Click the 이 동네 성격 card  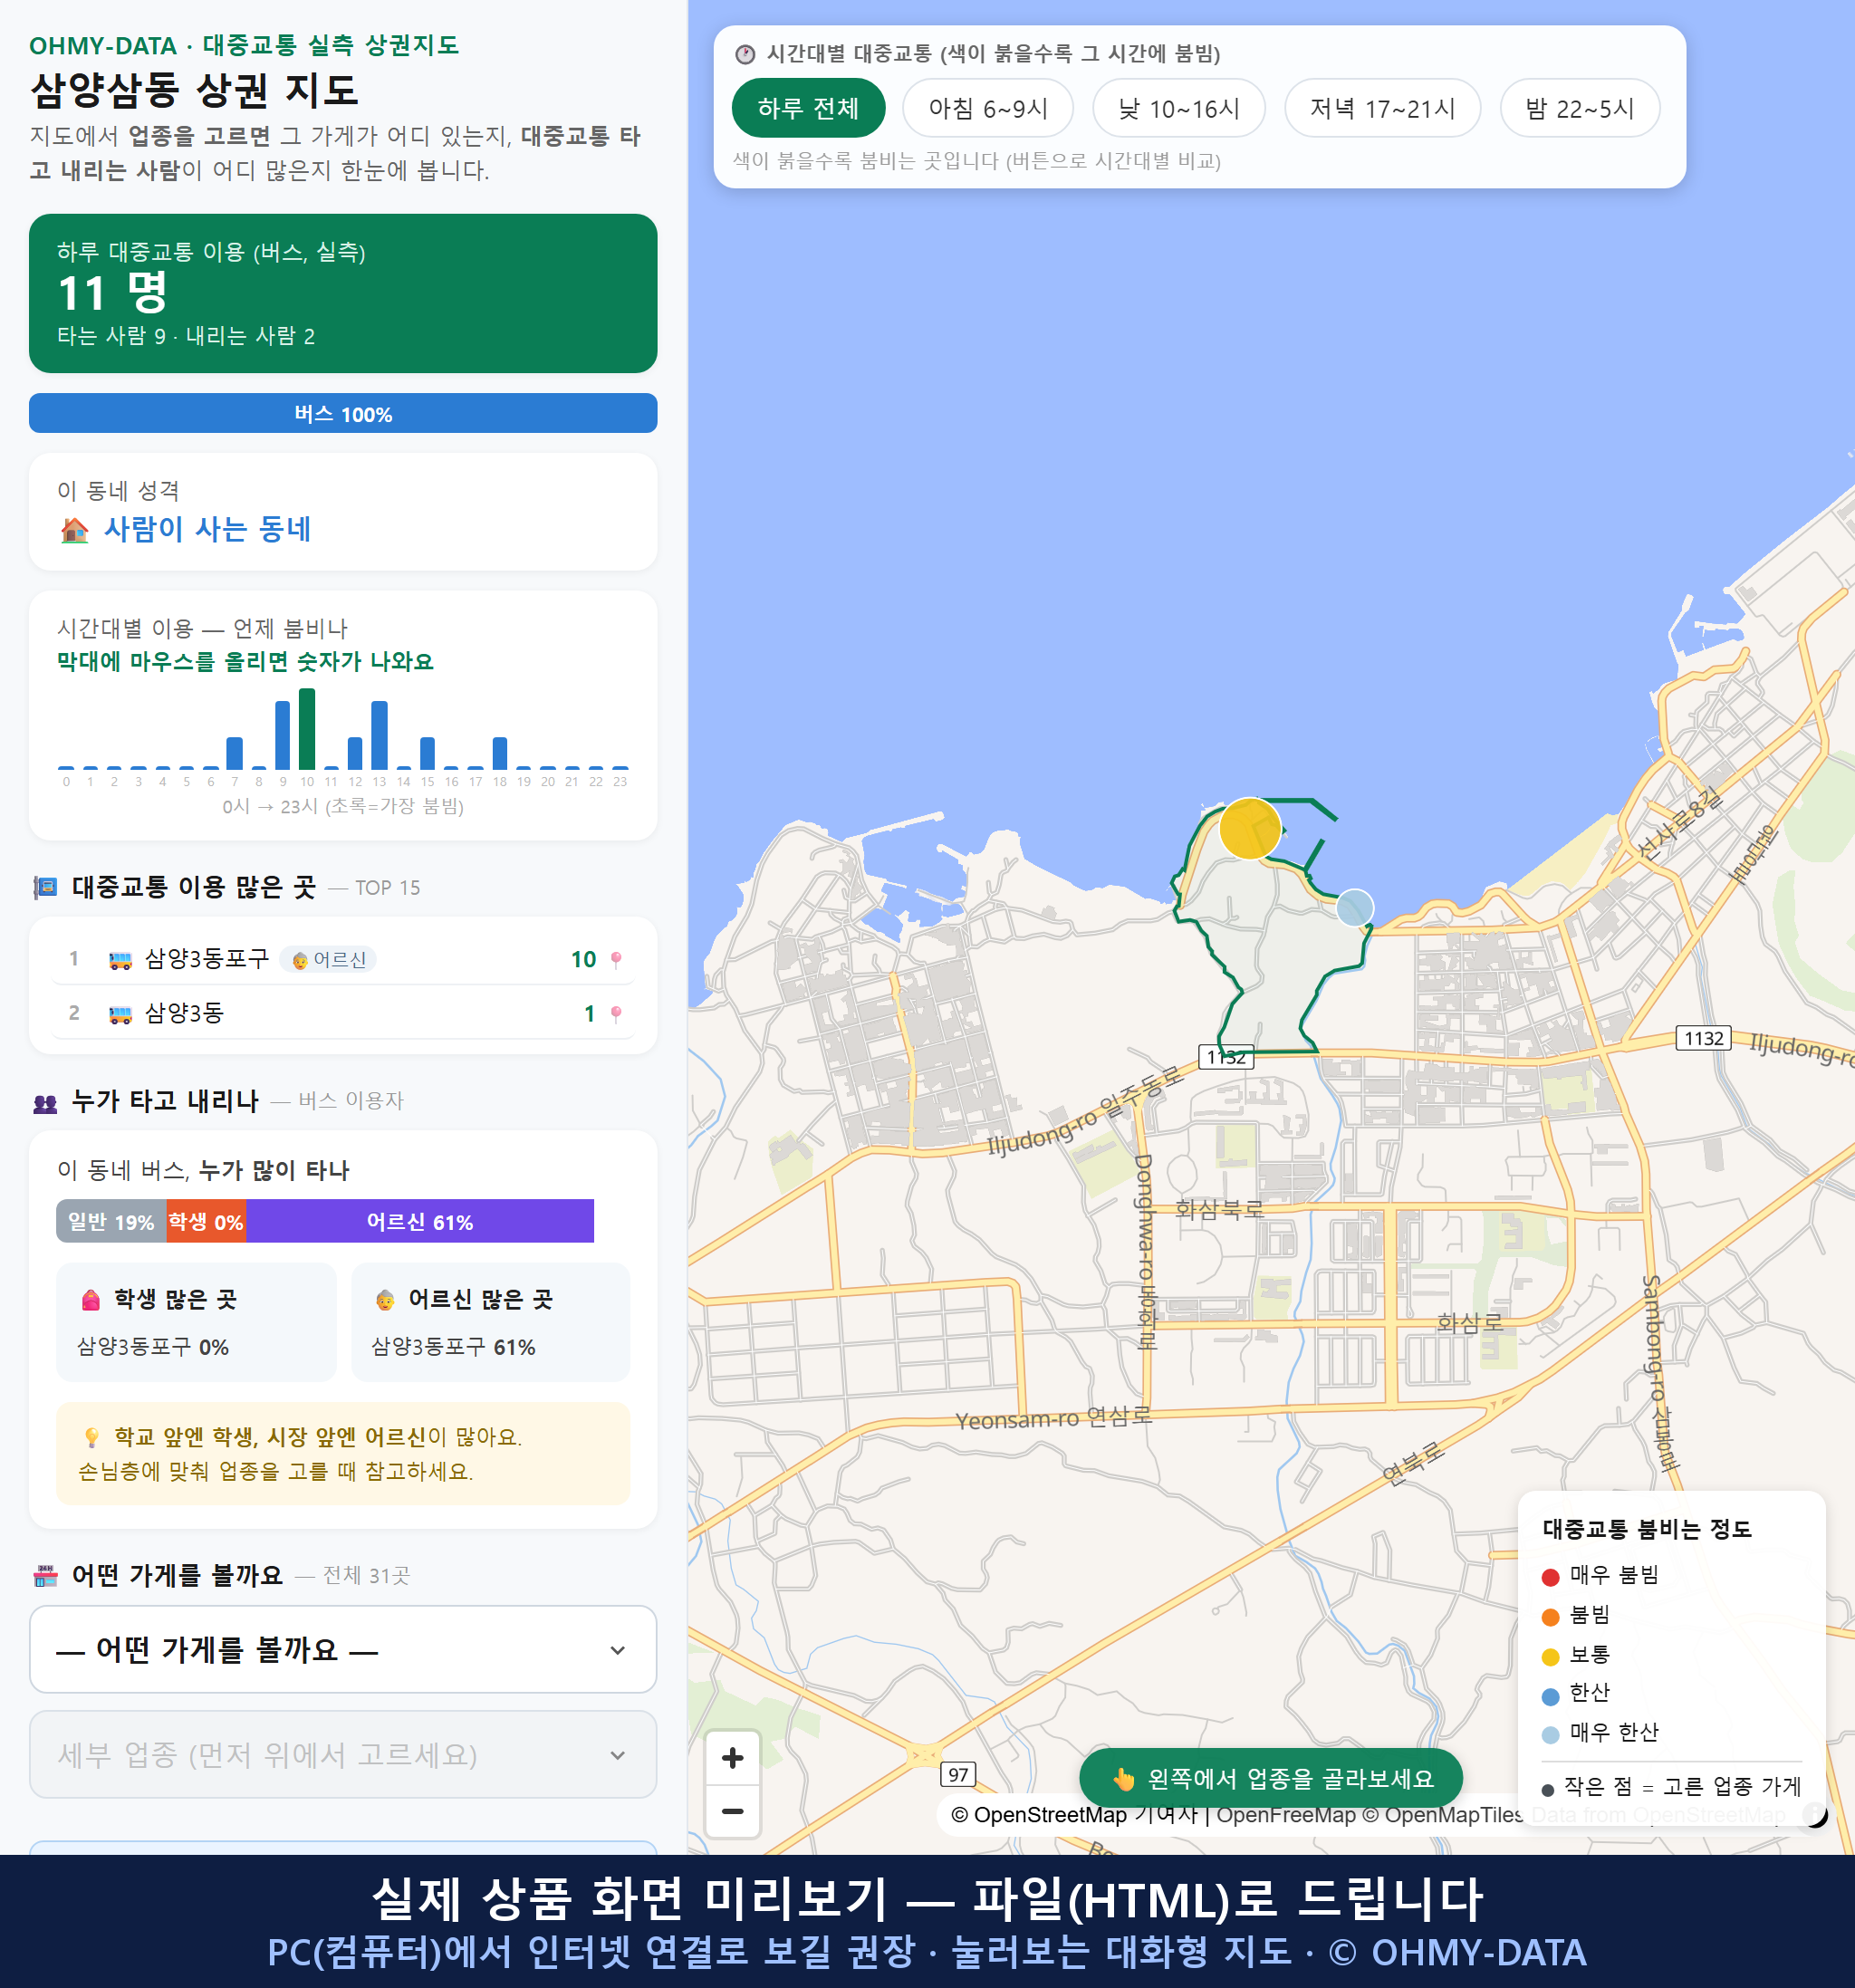click(x=343, y=512)
